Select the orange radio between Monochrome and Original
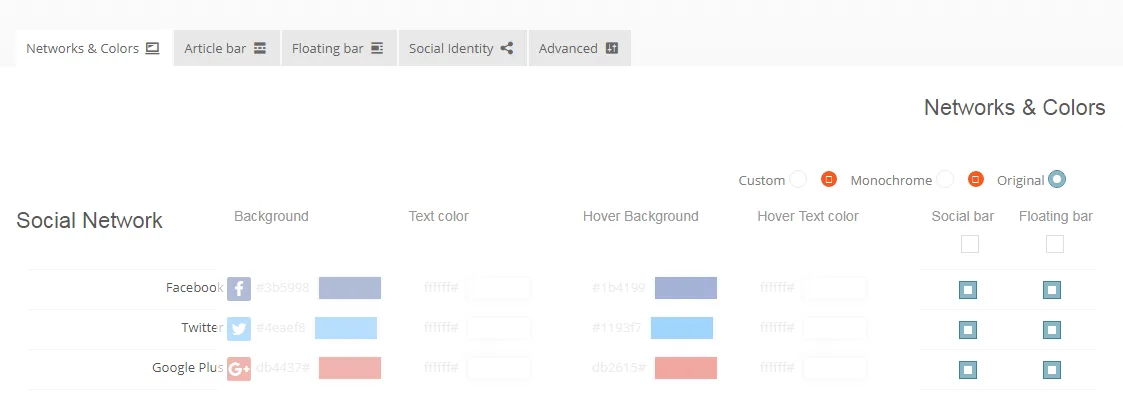This screenshot has width=1123, height=393. click(975, 179)
